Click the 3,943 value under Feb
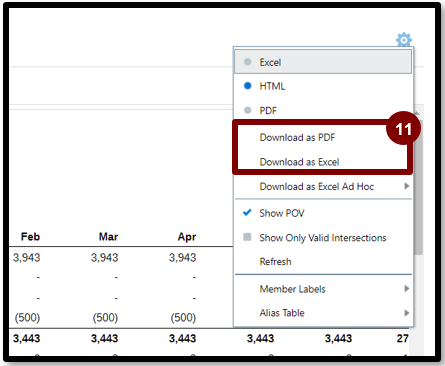The height and width of the screenshot is (366, 445). pos(27,257)
